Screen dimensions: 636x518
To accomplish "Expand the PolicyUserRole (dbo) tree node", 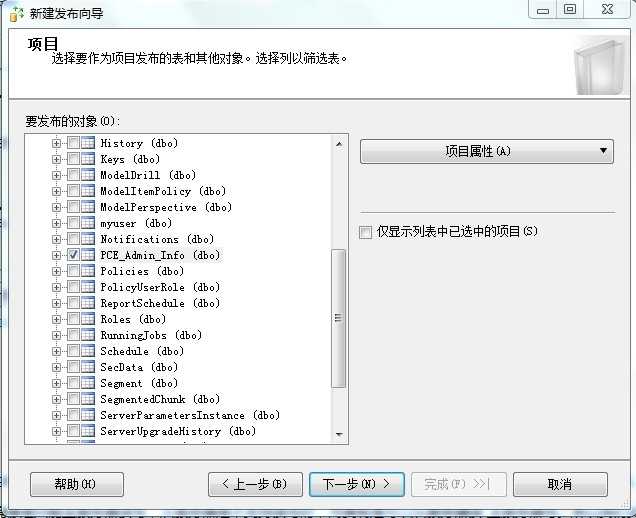I will pos(56,287).
